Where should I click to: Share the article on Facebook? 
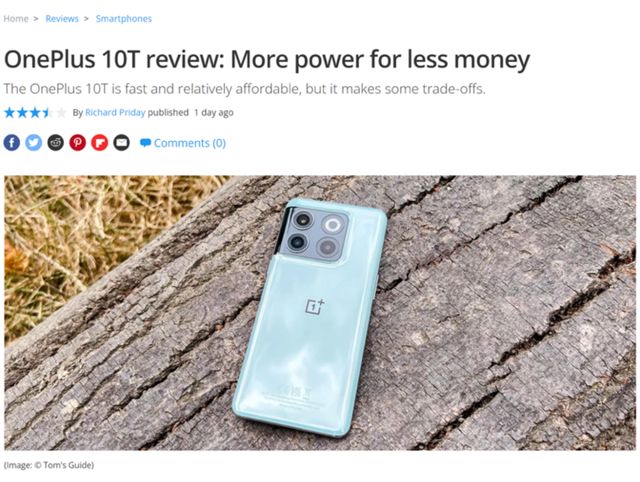coord(12,143)
